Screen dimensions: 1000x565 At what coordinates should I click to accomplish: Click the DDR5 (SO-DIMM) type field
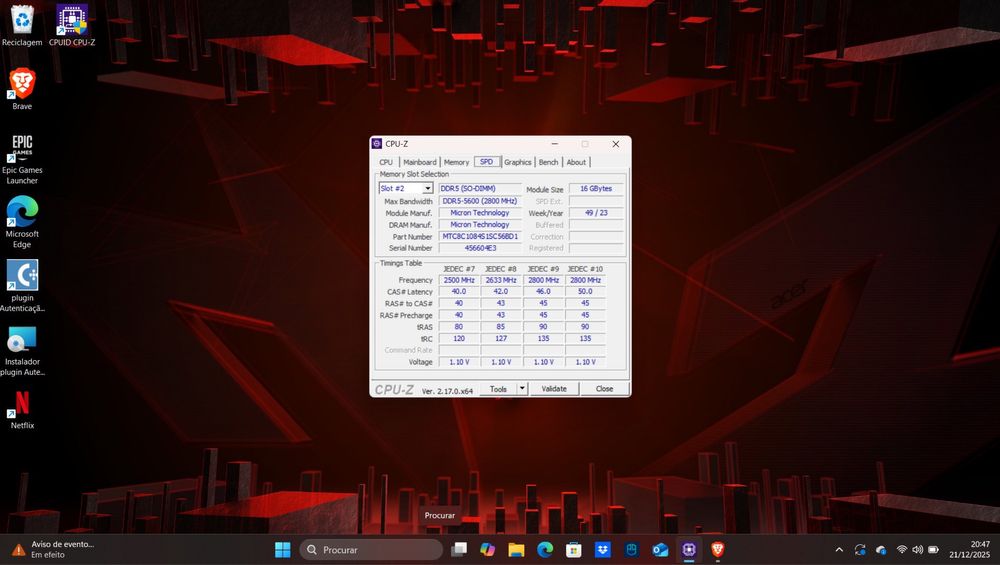coord(480,189)
